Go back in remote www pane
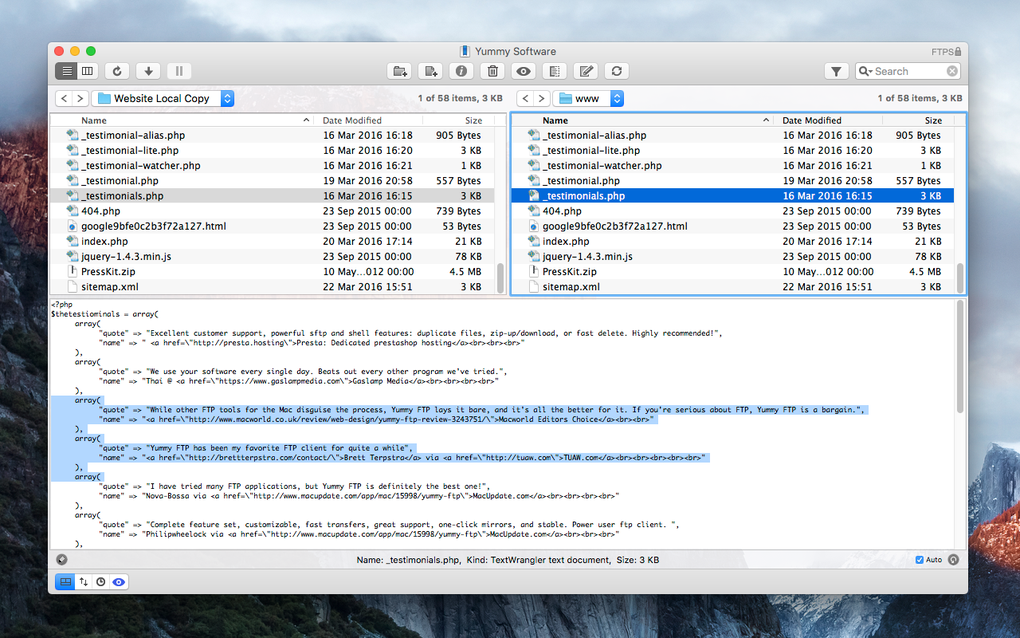The height and width of the screenshot is (638, 1020). click(525, 98)
